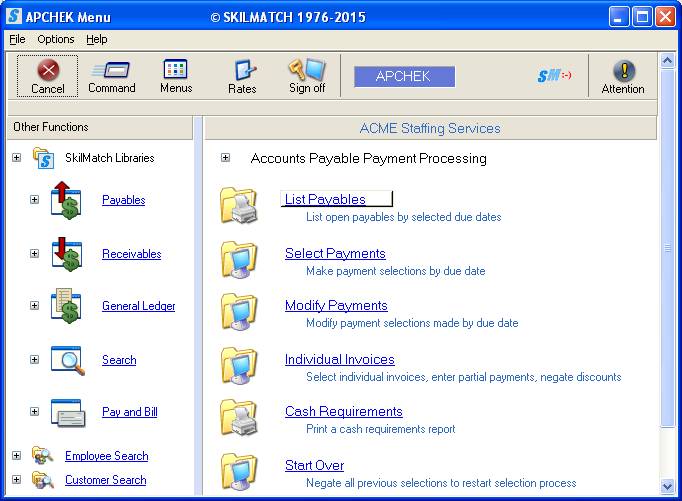Screen dimensions: 682x501
Task: Click the red Cancel toolbar icon
Action: [x=48, y=70]
